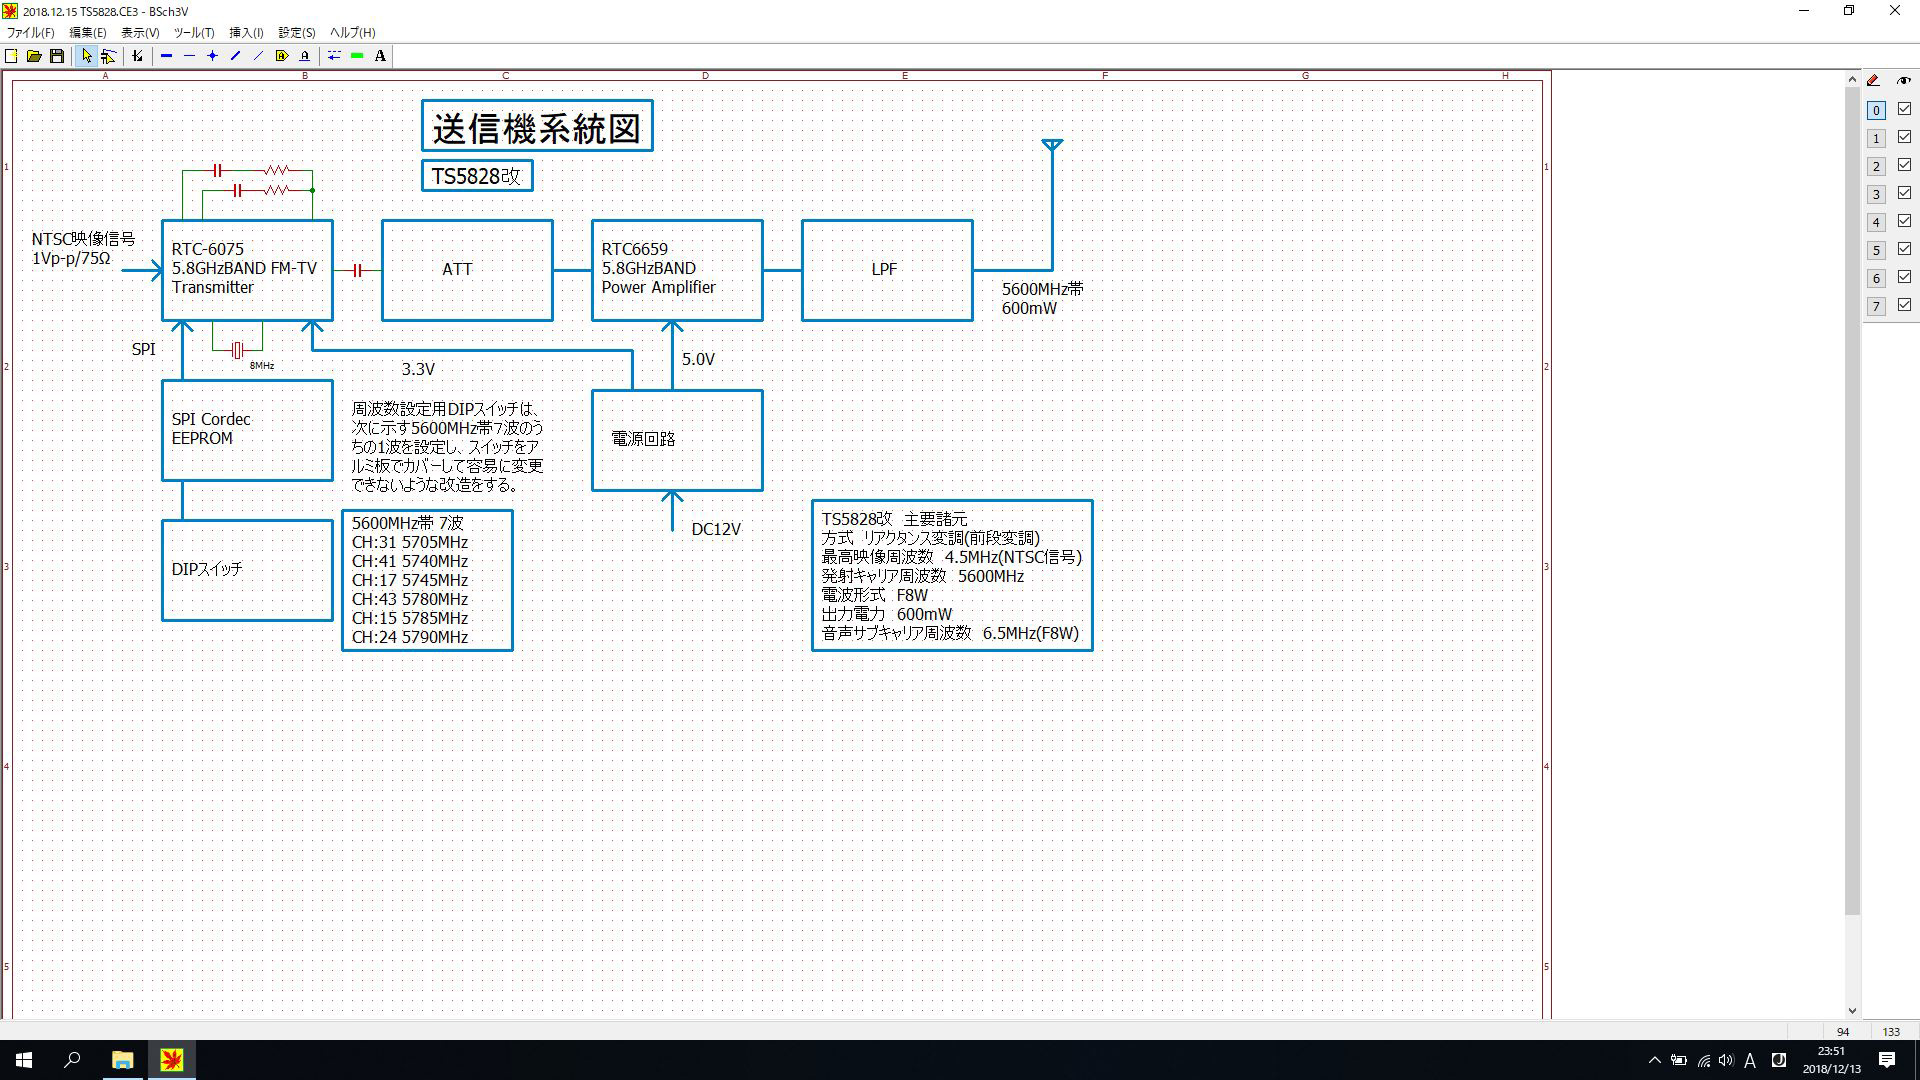
Task: Open the Windows Start menu
Action: pyautogui.click(x=24, y=1060)
